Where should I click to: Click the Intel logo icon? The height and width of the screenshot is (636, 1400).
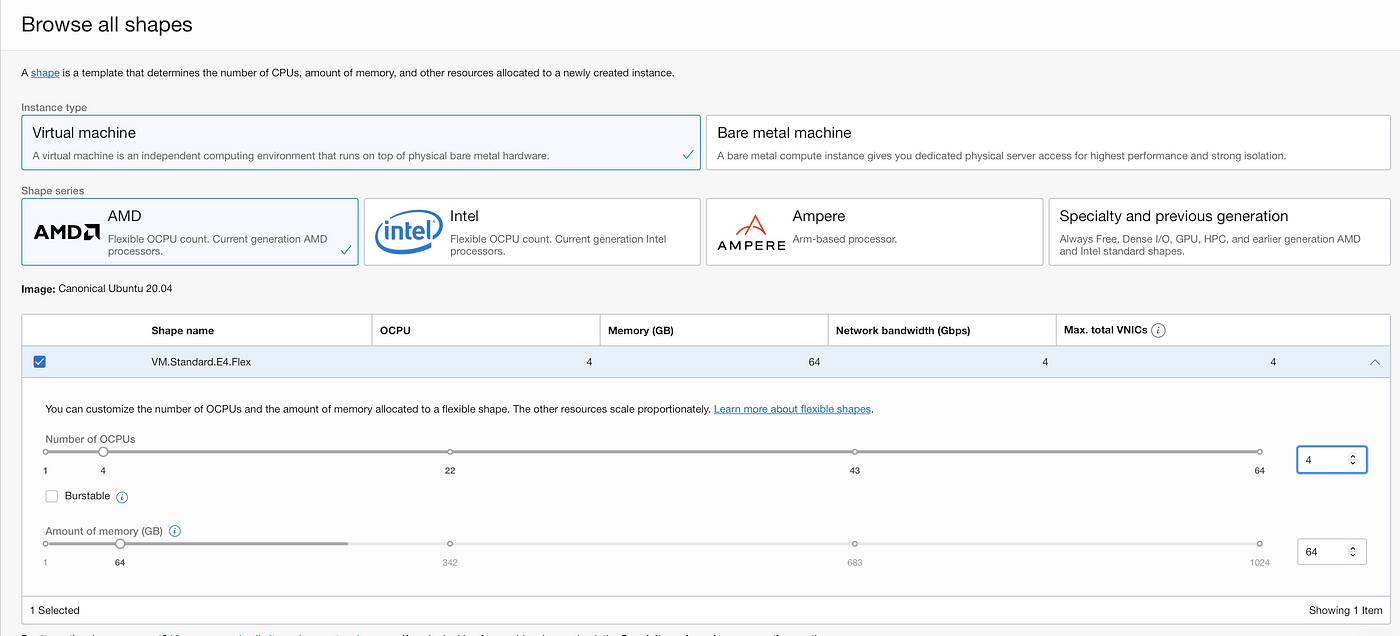[407, 232]
